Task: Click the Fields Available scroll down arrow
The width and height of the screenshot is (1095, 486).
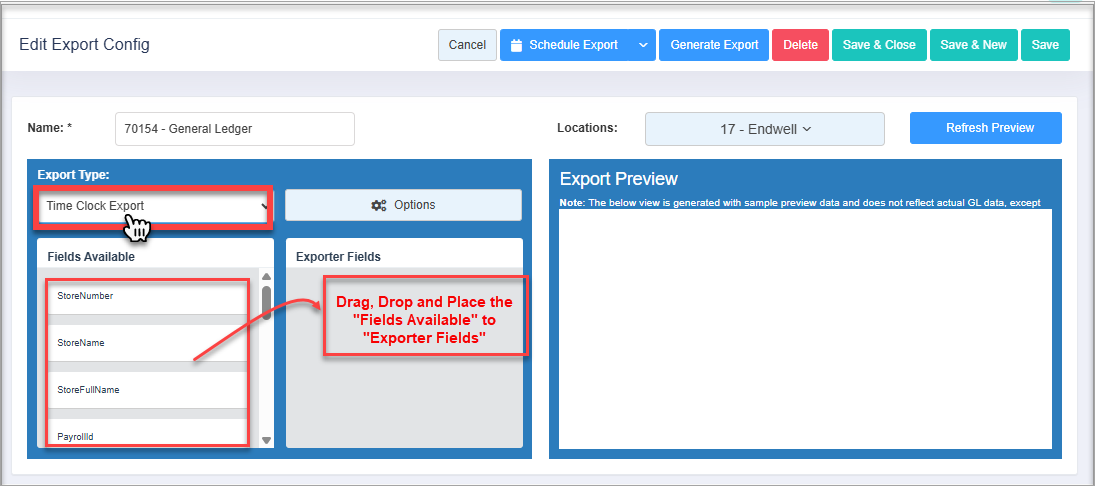Action: point(266,440)
